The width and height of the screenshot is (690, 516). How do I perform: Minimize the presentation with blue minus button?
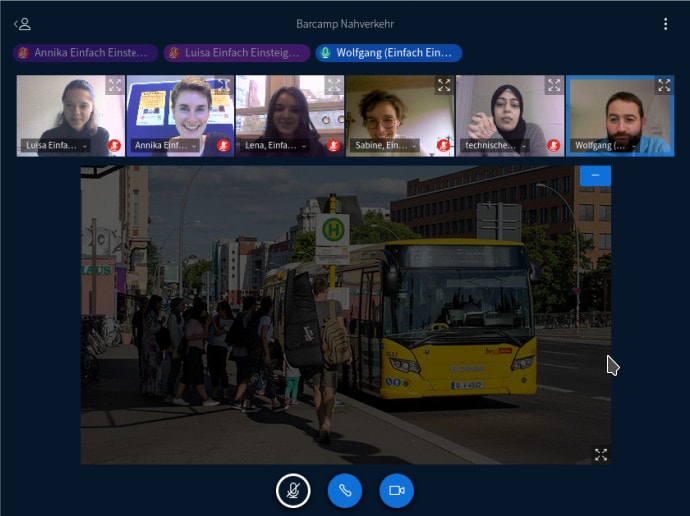(595, 175)
